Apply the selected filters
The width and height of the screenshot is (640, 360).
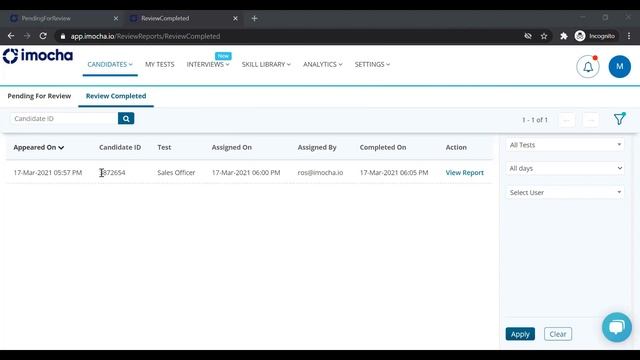click(x=520, y=334)
